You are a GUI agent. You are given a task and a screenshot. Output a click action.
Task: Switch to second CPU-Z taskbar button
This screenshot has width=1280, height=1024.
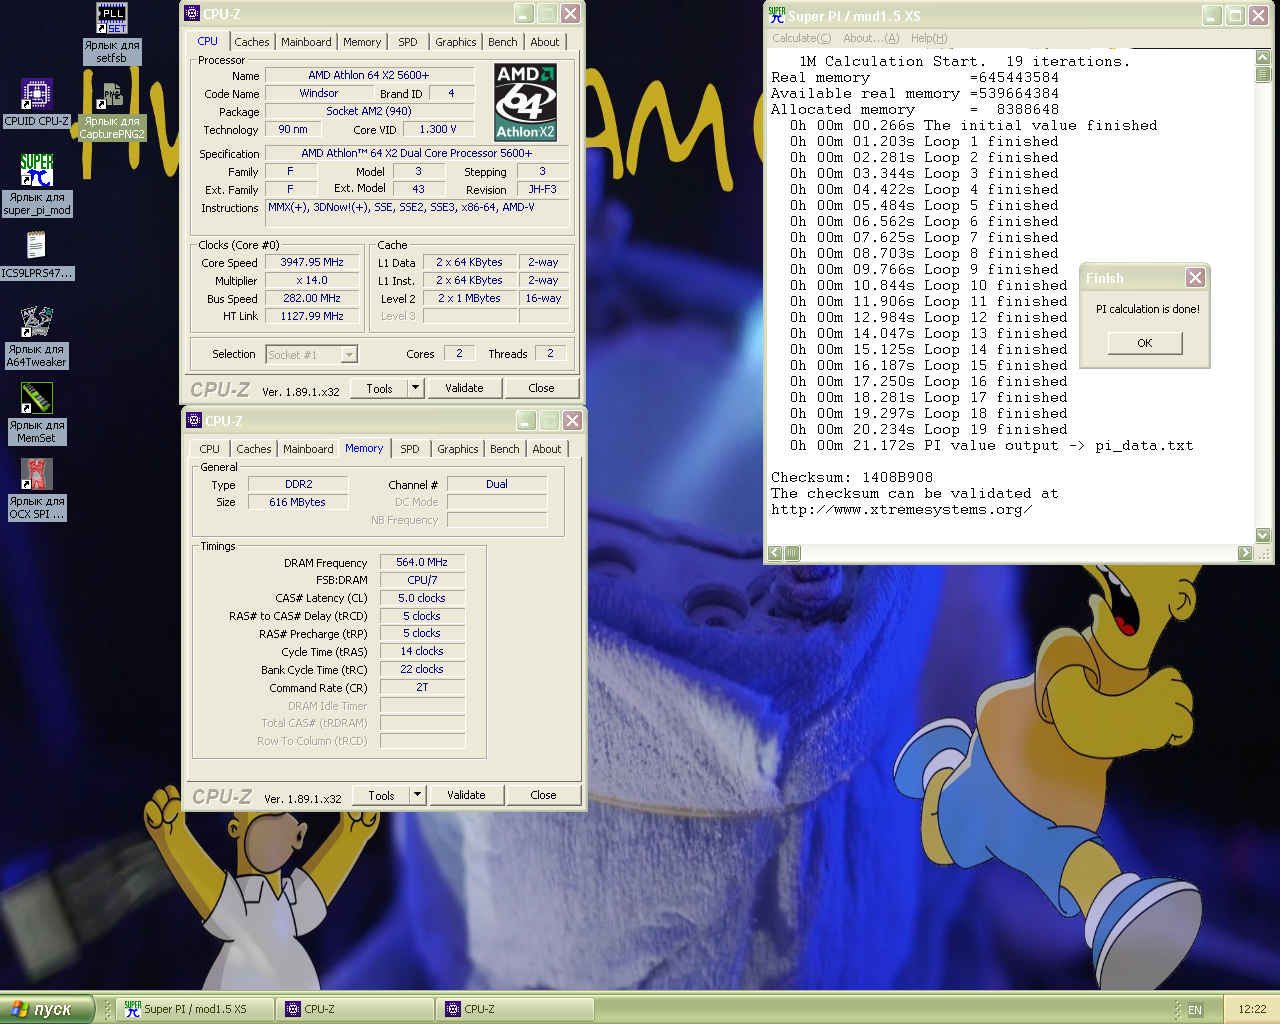coord(515,1009)
